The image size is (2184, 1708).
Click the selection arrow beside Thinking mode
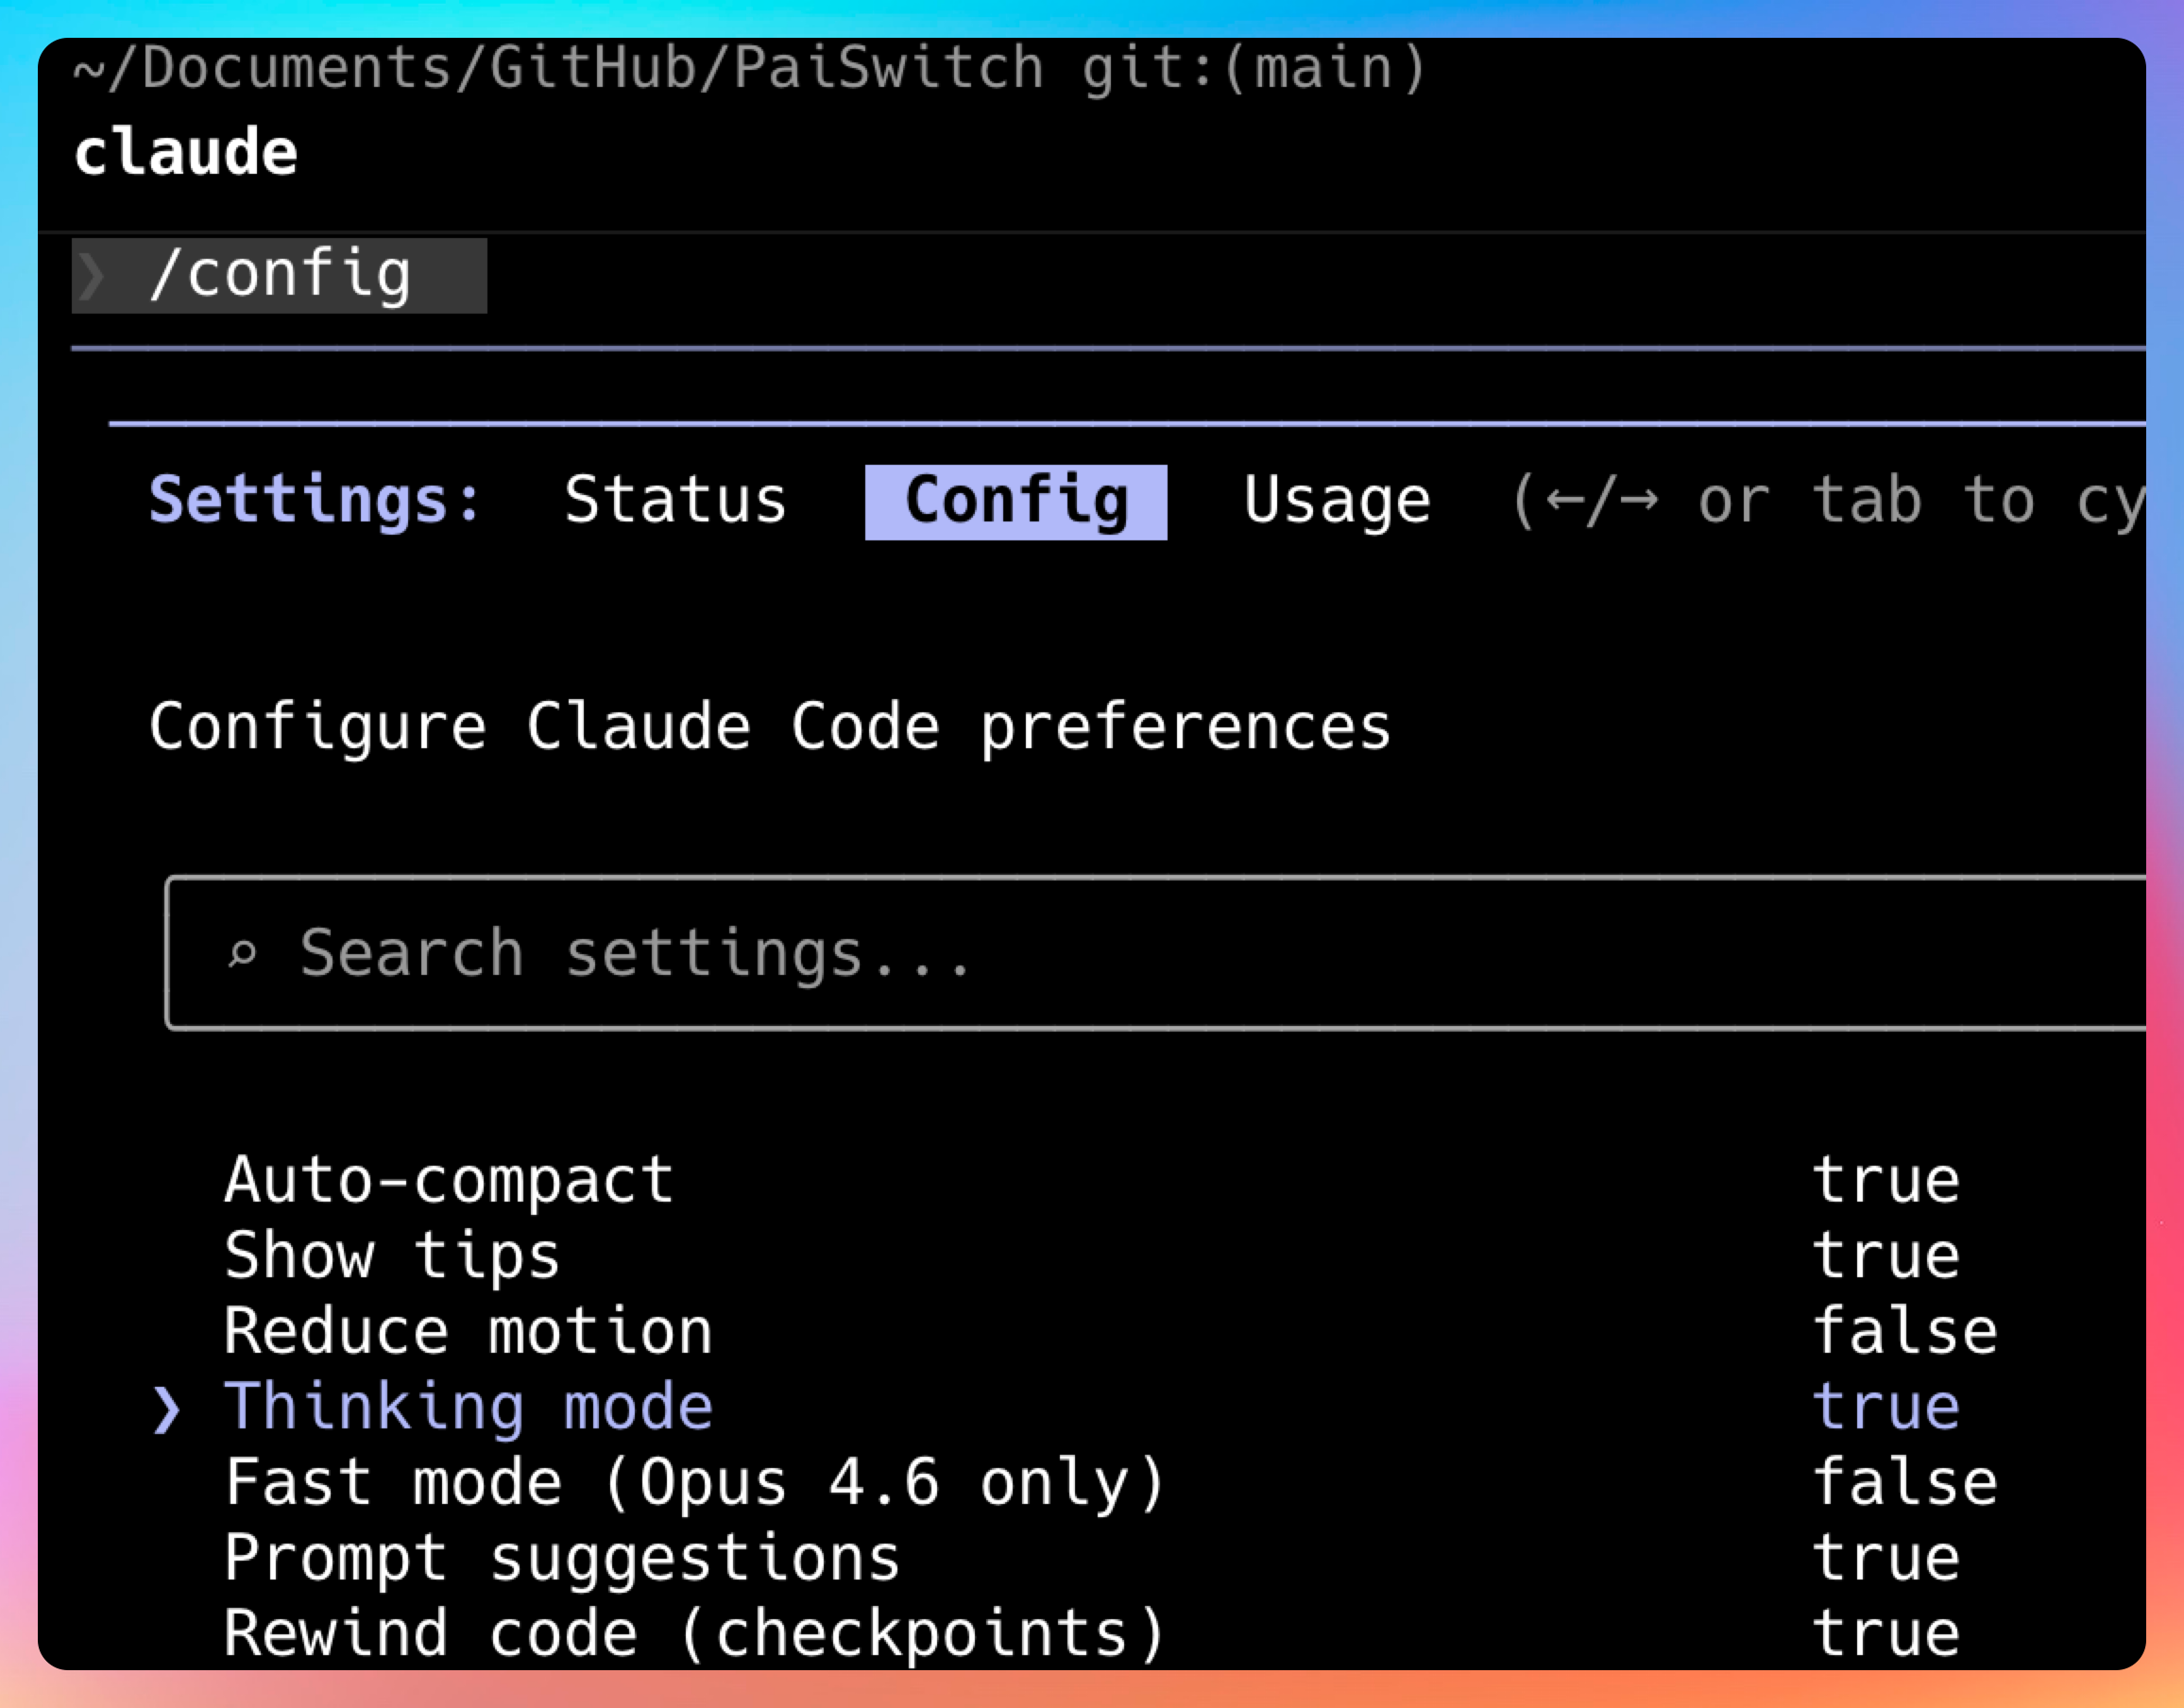click(x=166, y=1409)
